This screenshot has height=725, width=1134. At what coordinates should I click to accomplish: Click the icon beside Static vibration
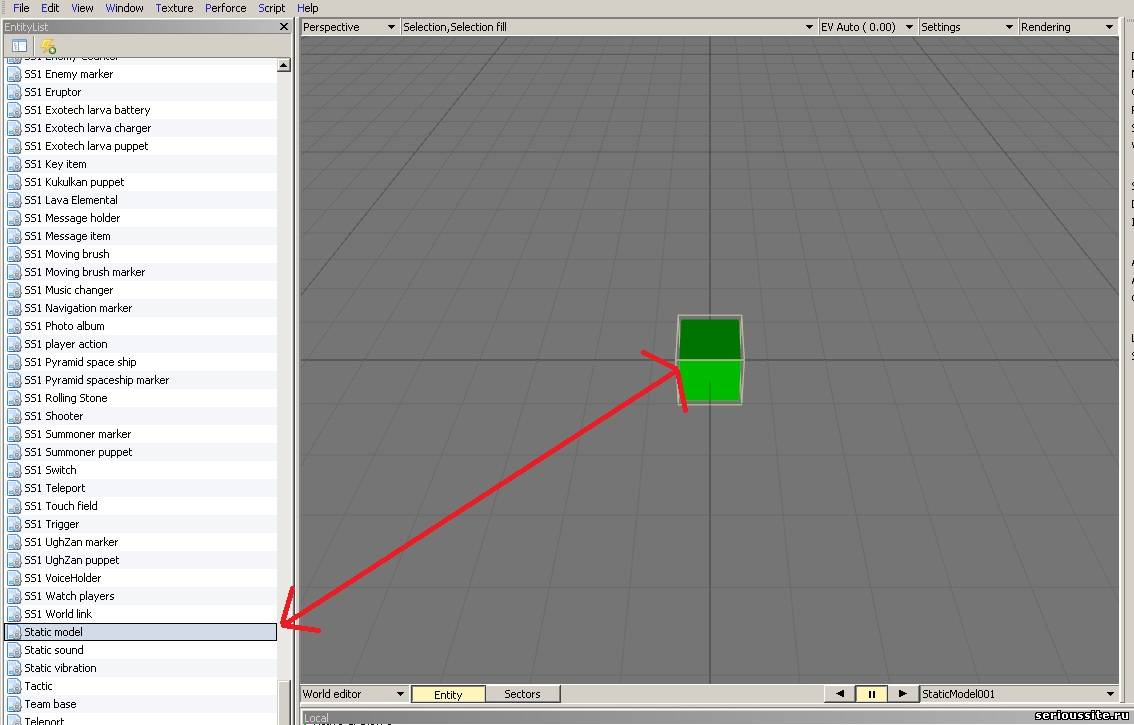pyautogui.click(x=14, y=669)
